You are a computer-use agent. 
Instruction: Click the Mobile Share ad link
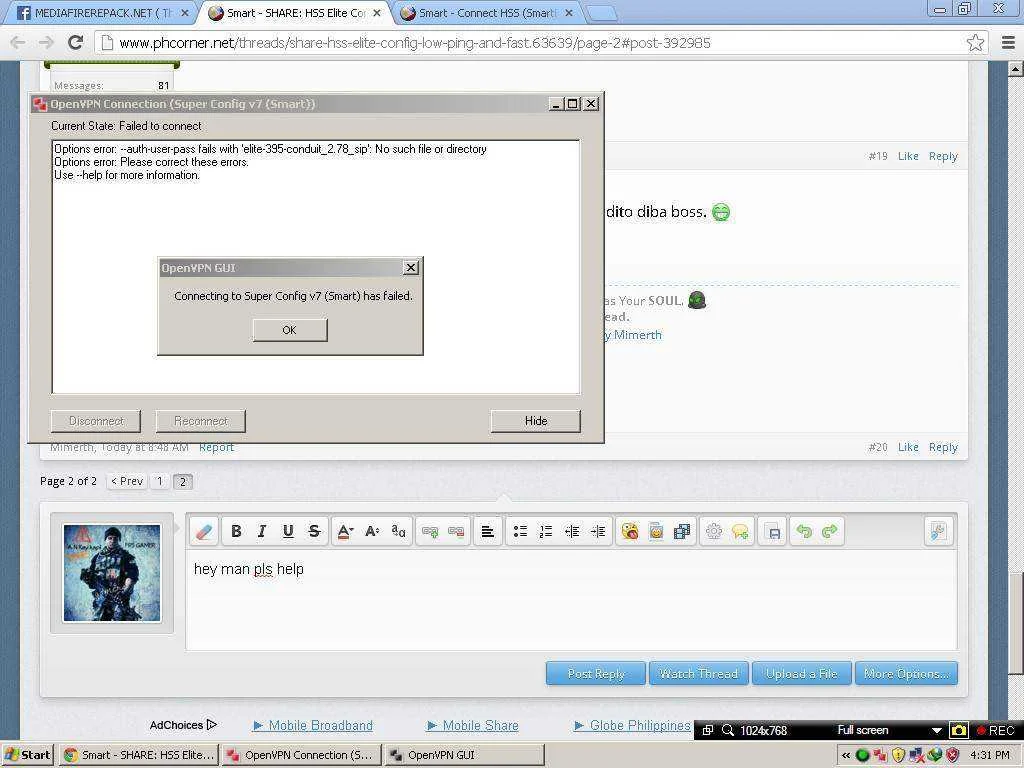[x=480, y=726]
